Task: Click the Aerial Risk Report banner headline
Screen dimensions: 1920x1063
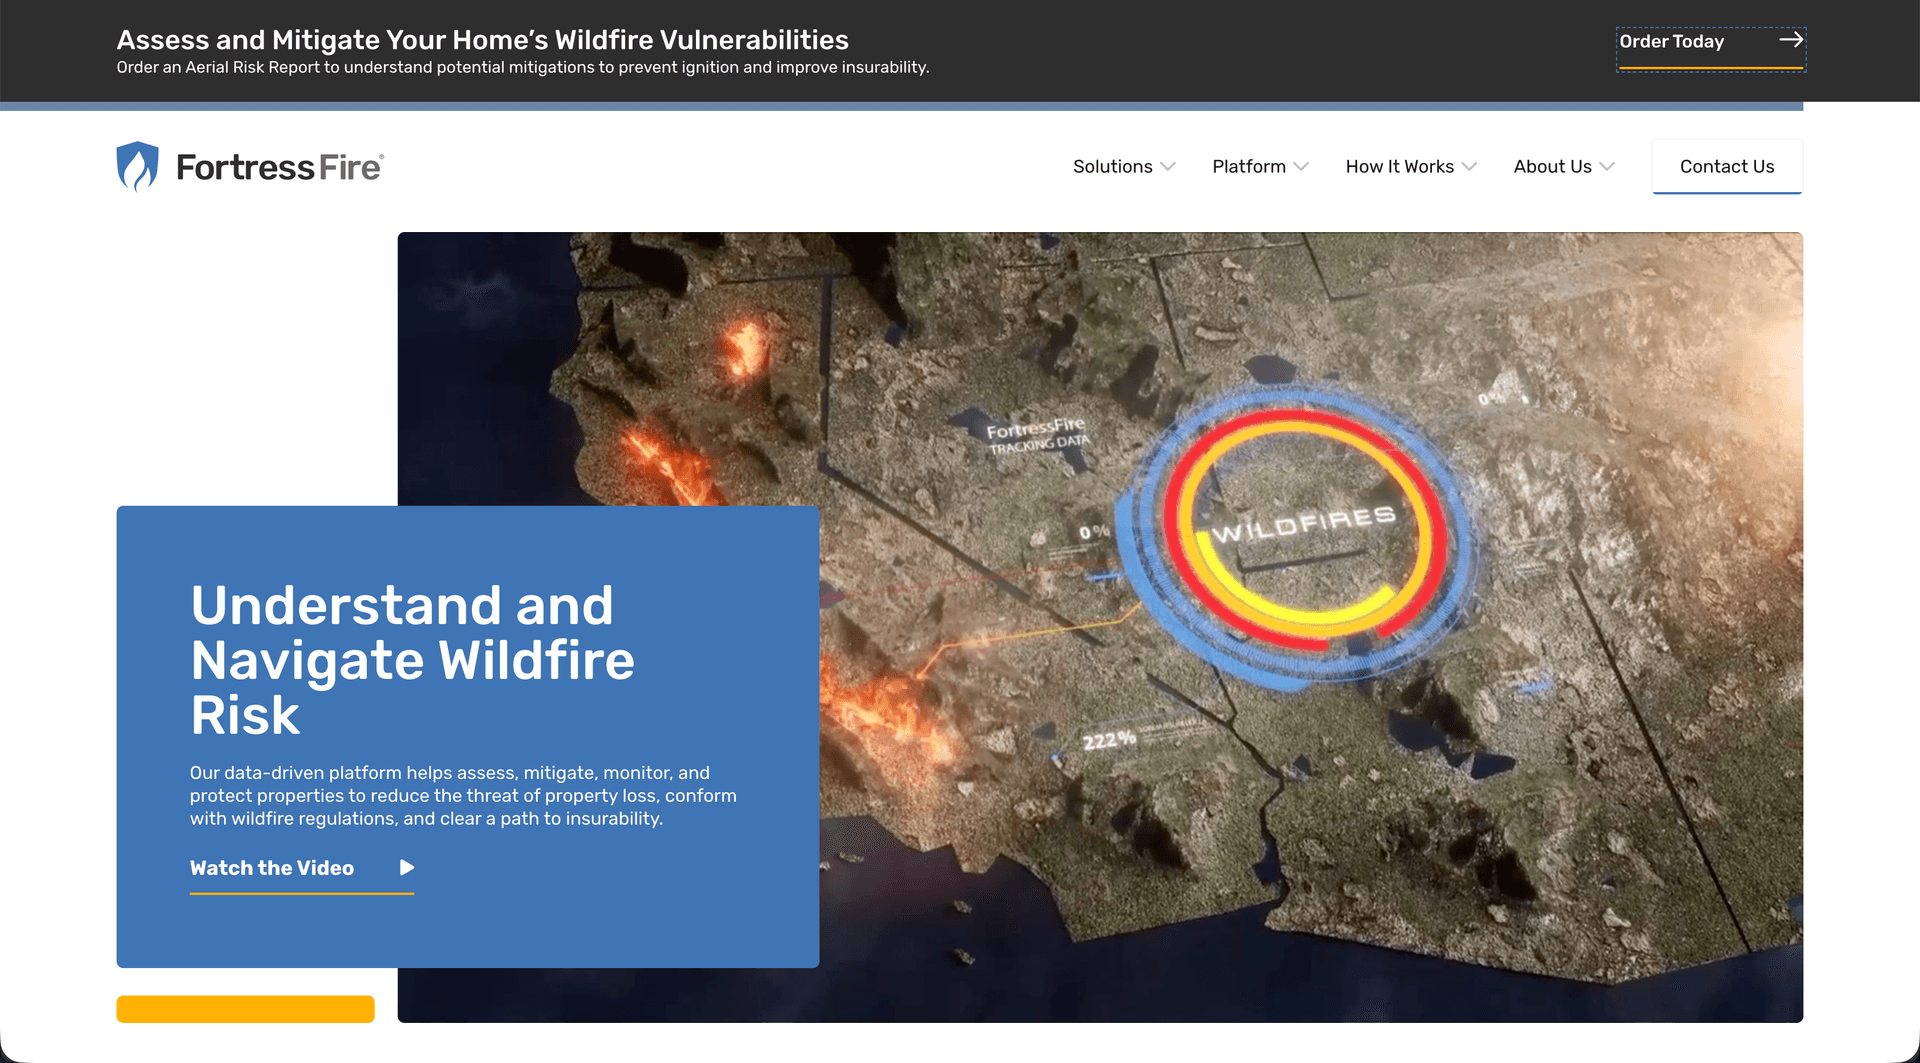Action: 482,40
